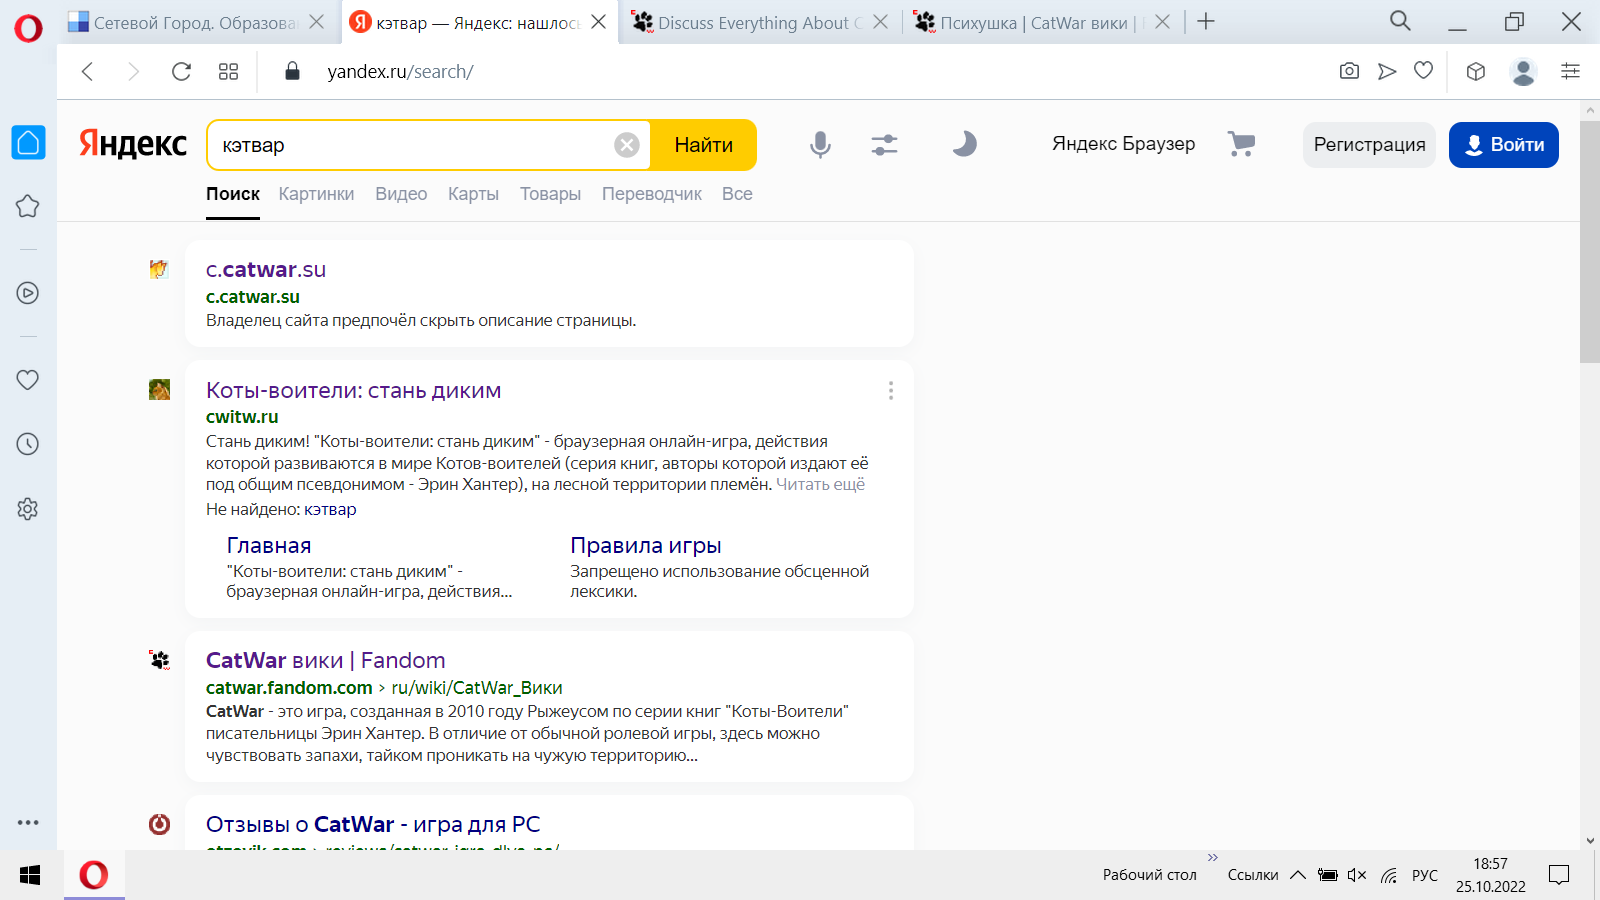The width and height of the screenshot is (1600, 900).
Task: Open the Главная sitelink
Action: [269, 546]
